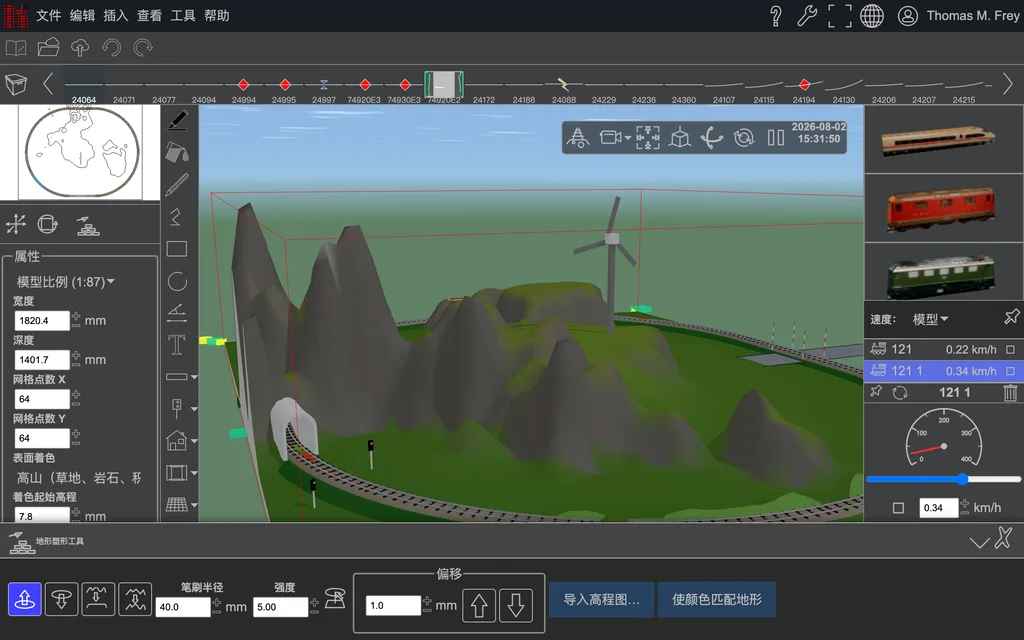The width and height of the screenshot is (1024, 640).
Task: Select smooth terrain brush mode
Action: click(99, 600)
